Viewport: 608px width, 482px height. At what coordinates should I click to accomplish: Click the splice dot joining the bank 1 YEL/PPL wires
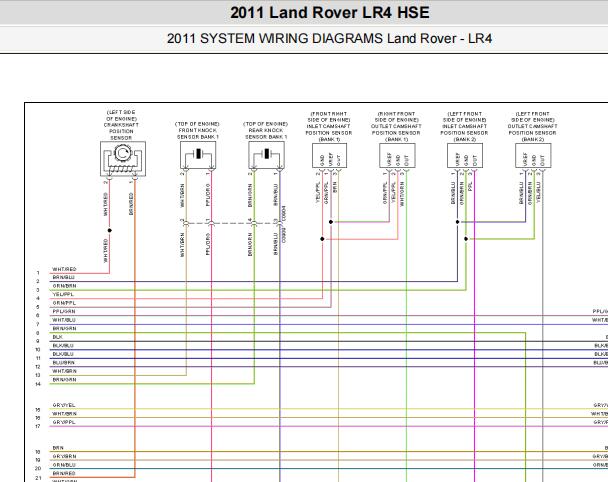point(322,239)
